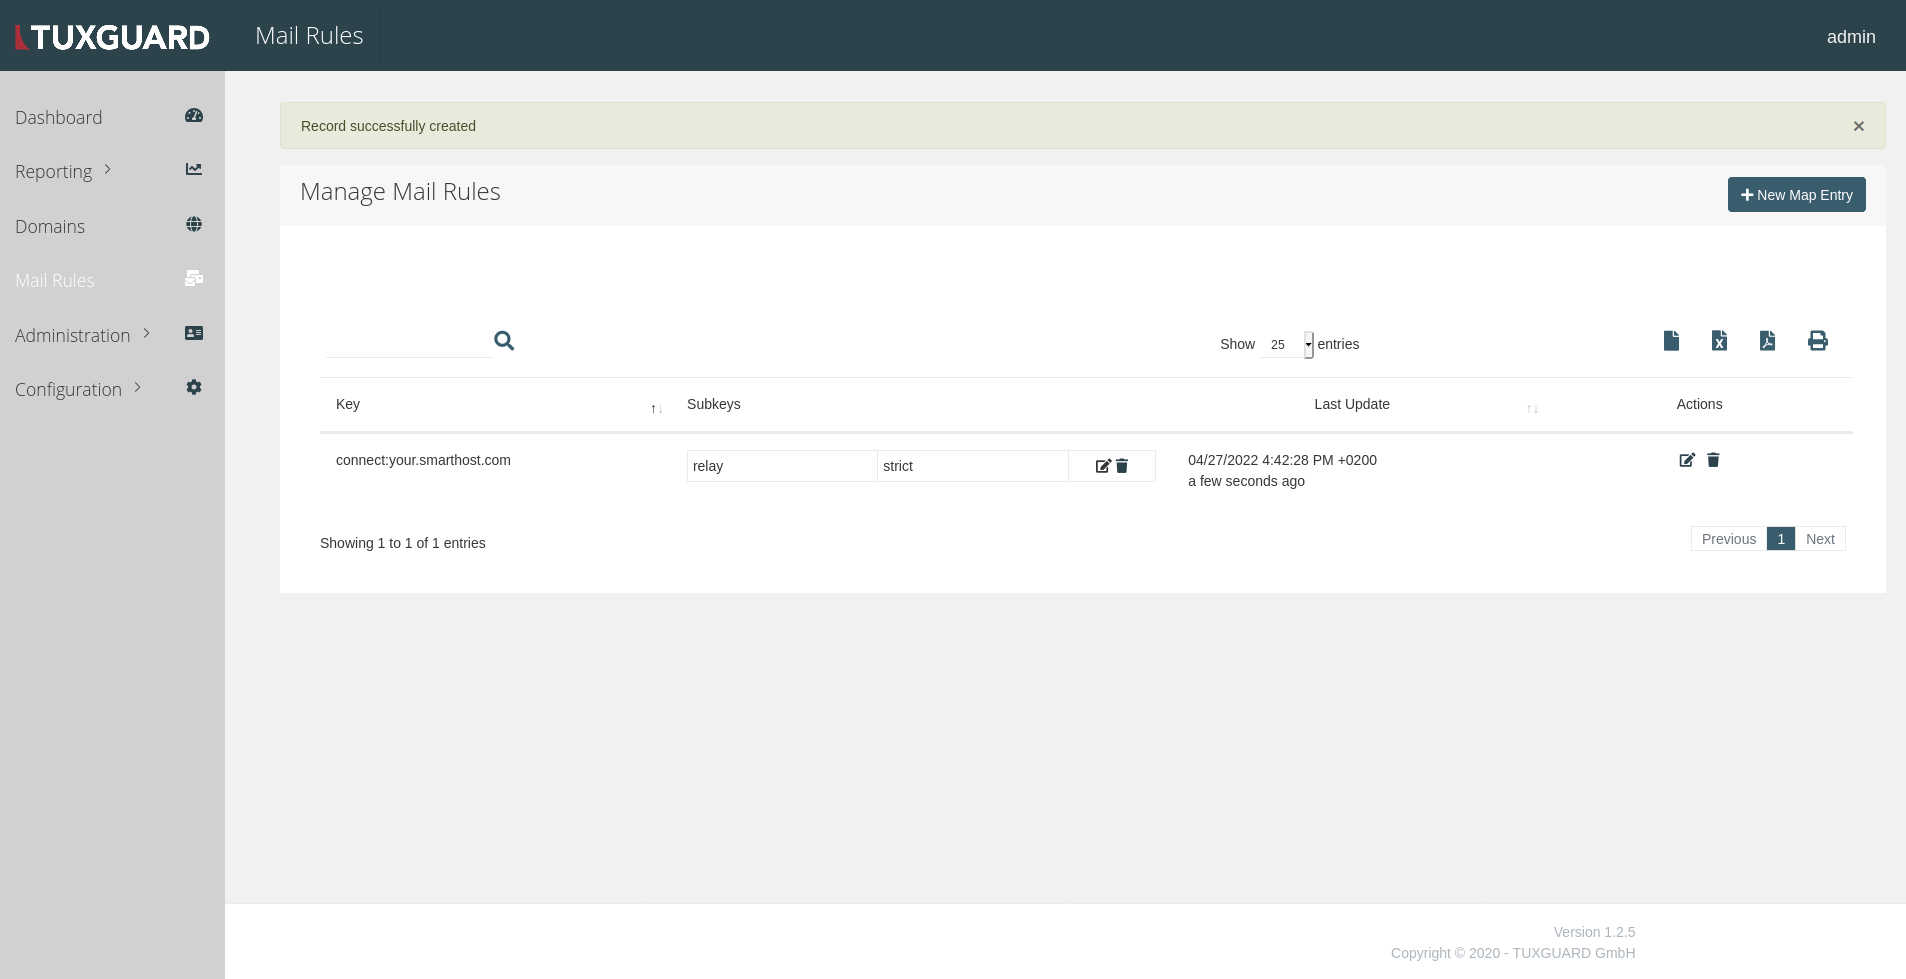The height and width of the screenshot is (979, 1906).
Task: Open the edit icon in the Actions column
Action: pos(1687,460)
